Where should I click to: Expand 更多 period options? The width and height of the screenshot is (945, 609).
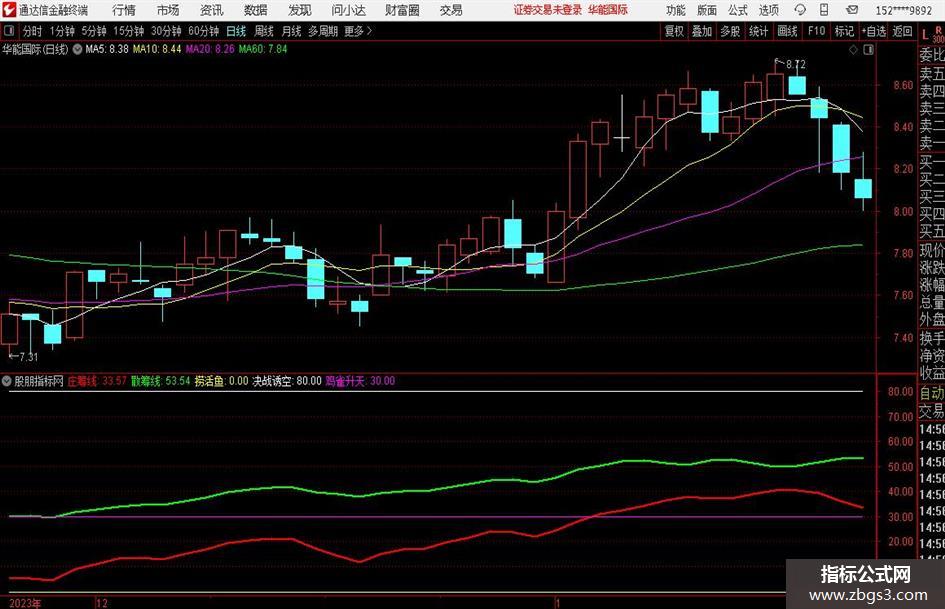tap(358, 31)
